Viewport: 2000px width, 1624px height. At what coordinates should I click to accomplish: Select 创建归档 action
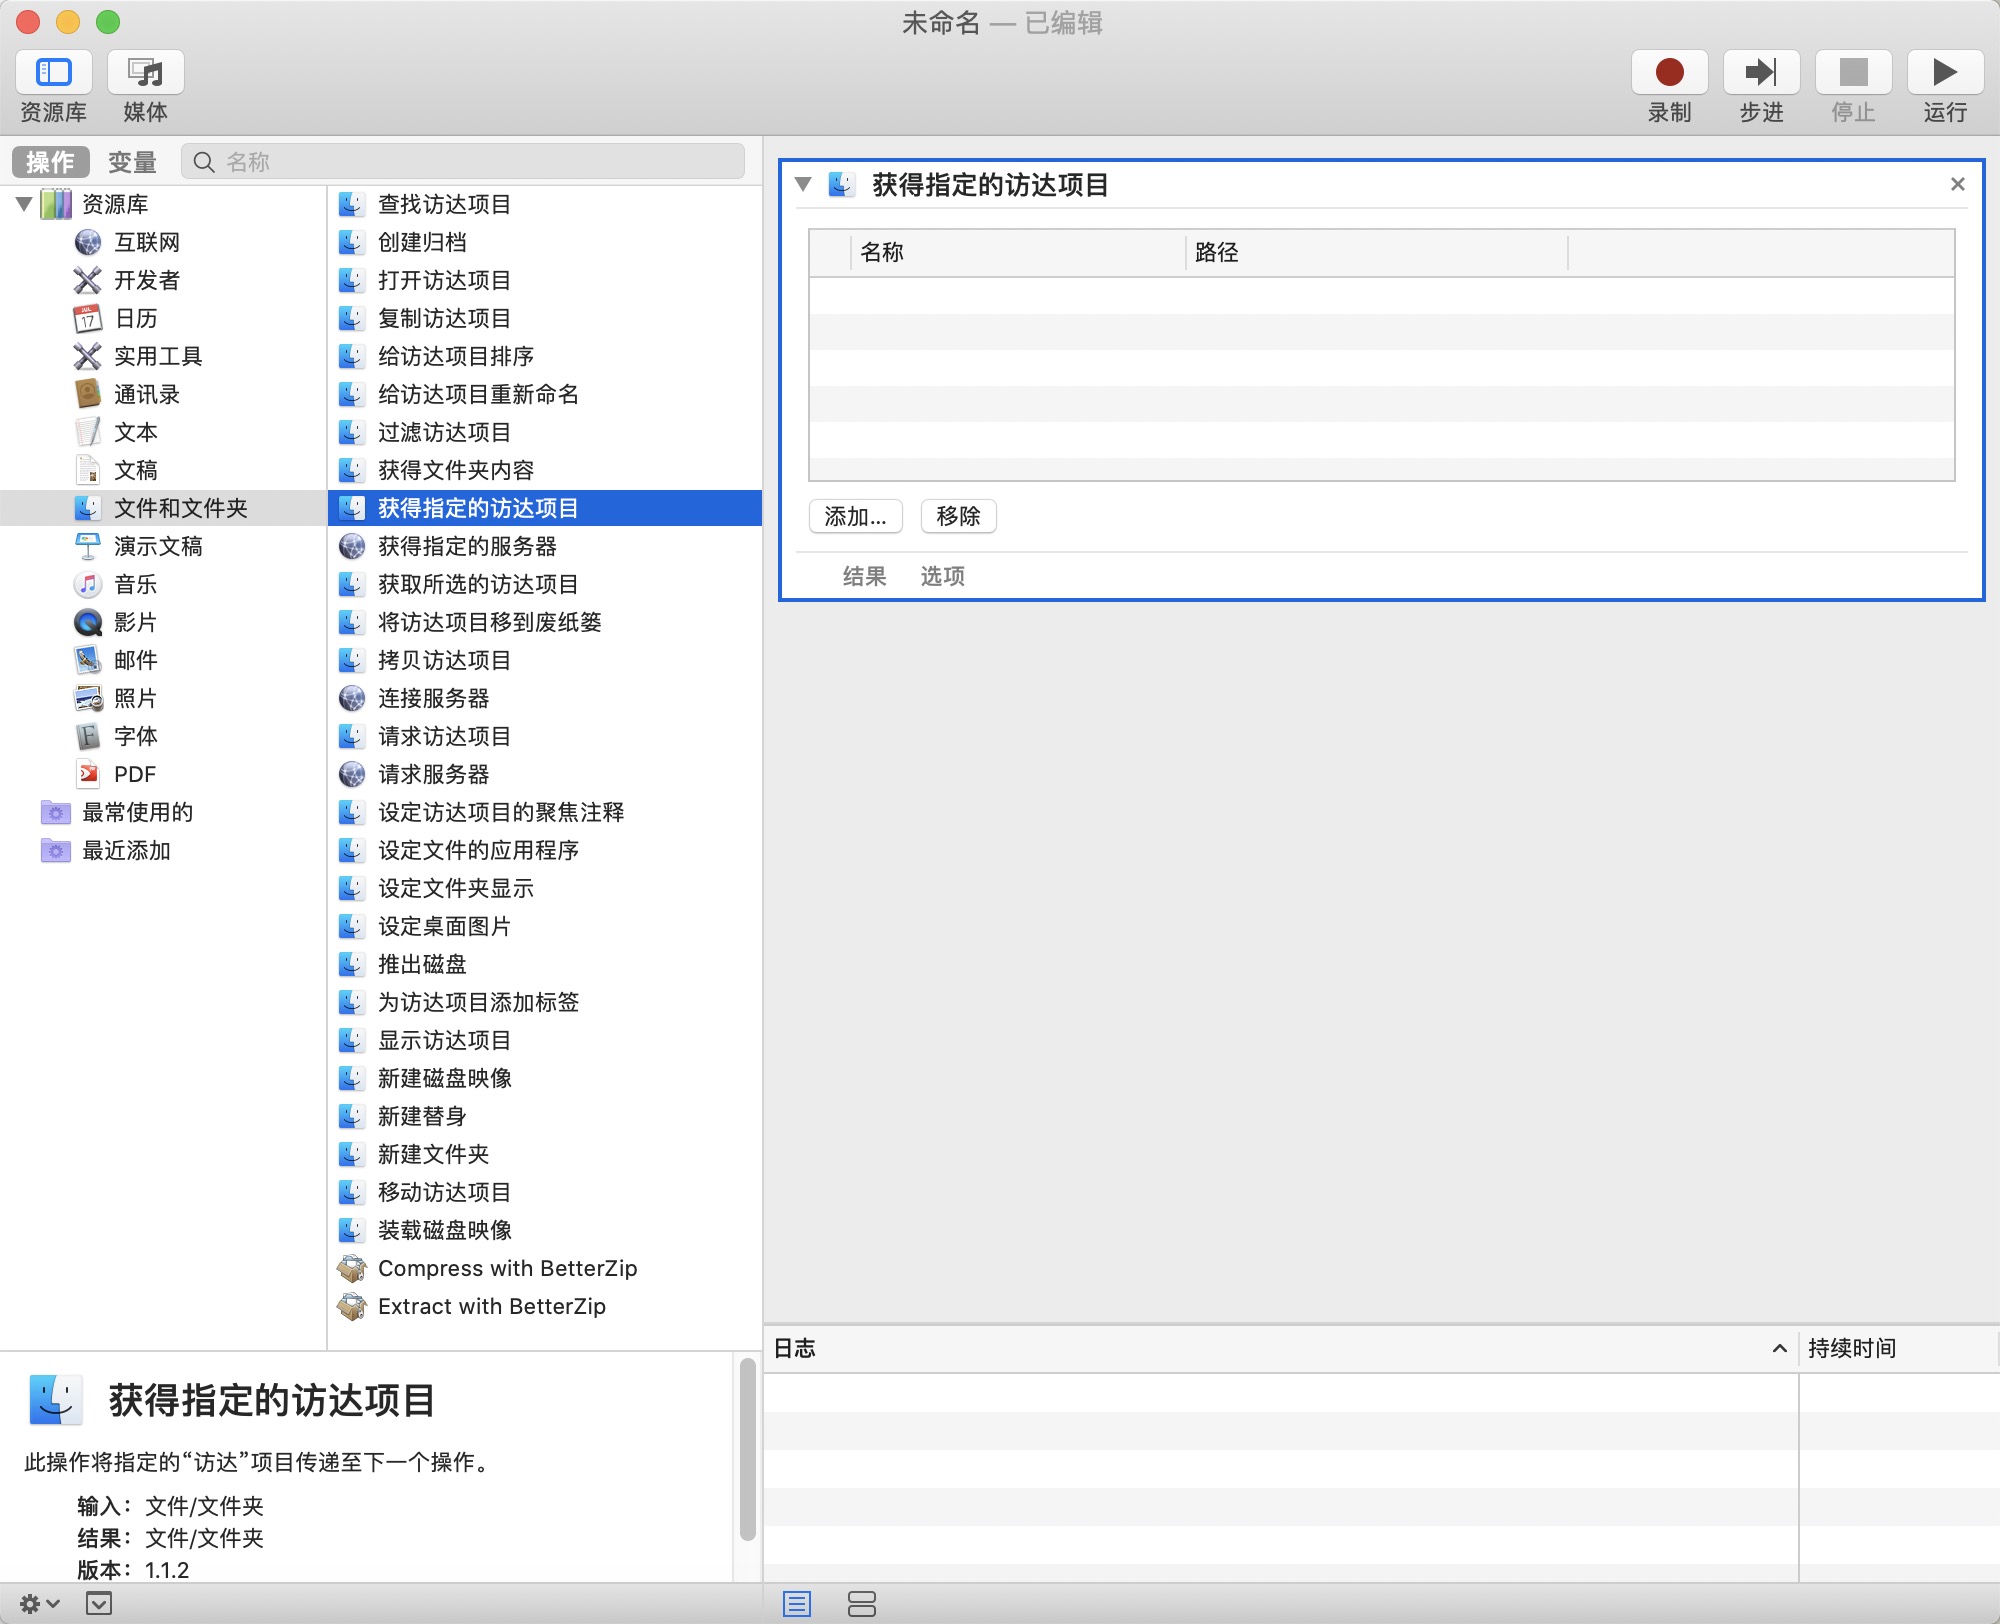tap(545, 242)
